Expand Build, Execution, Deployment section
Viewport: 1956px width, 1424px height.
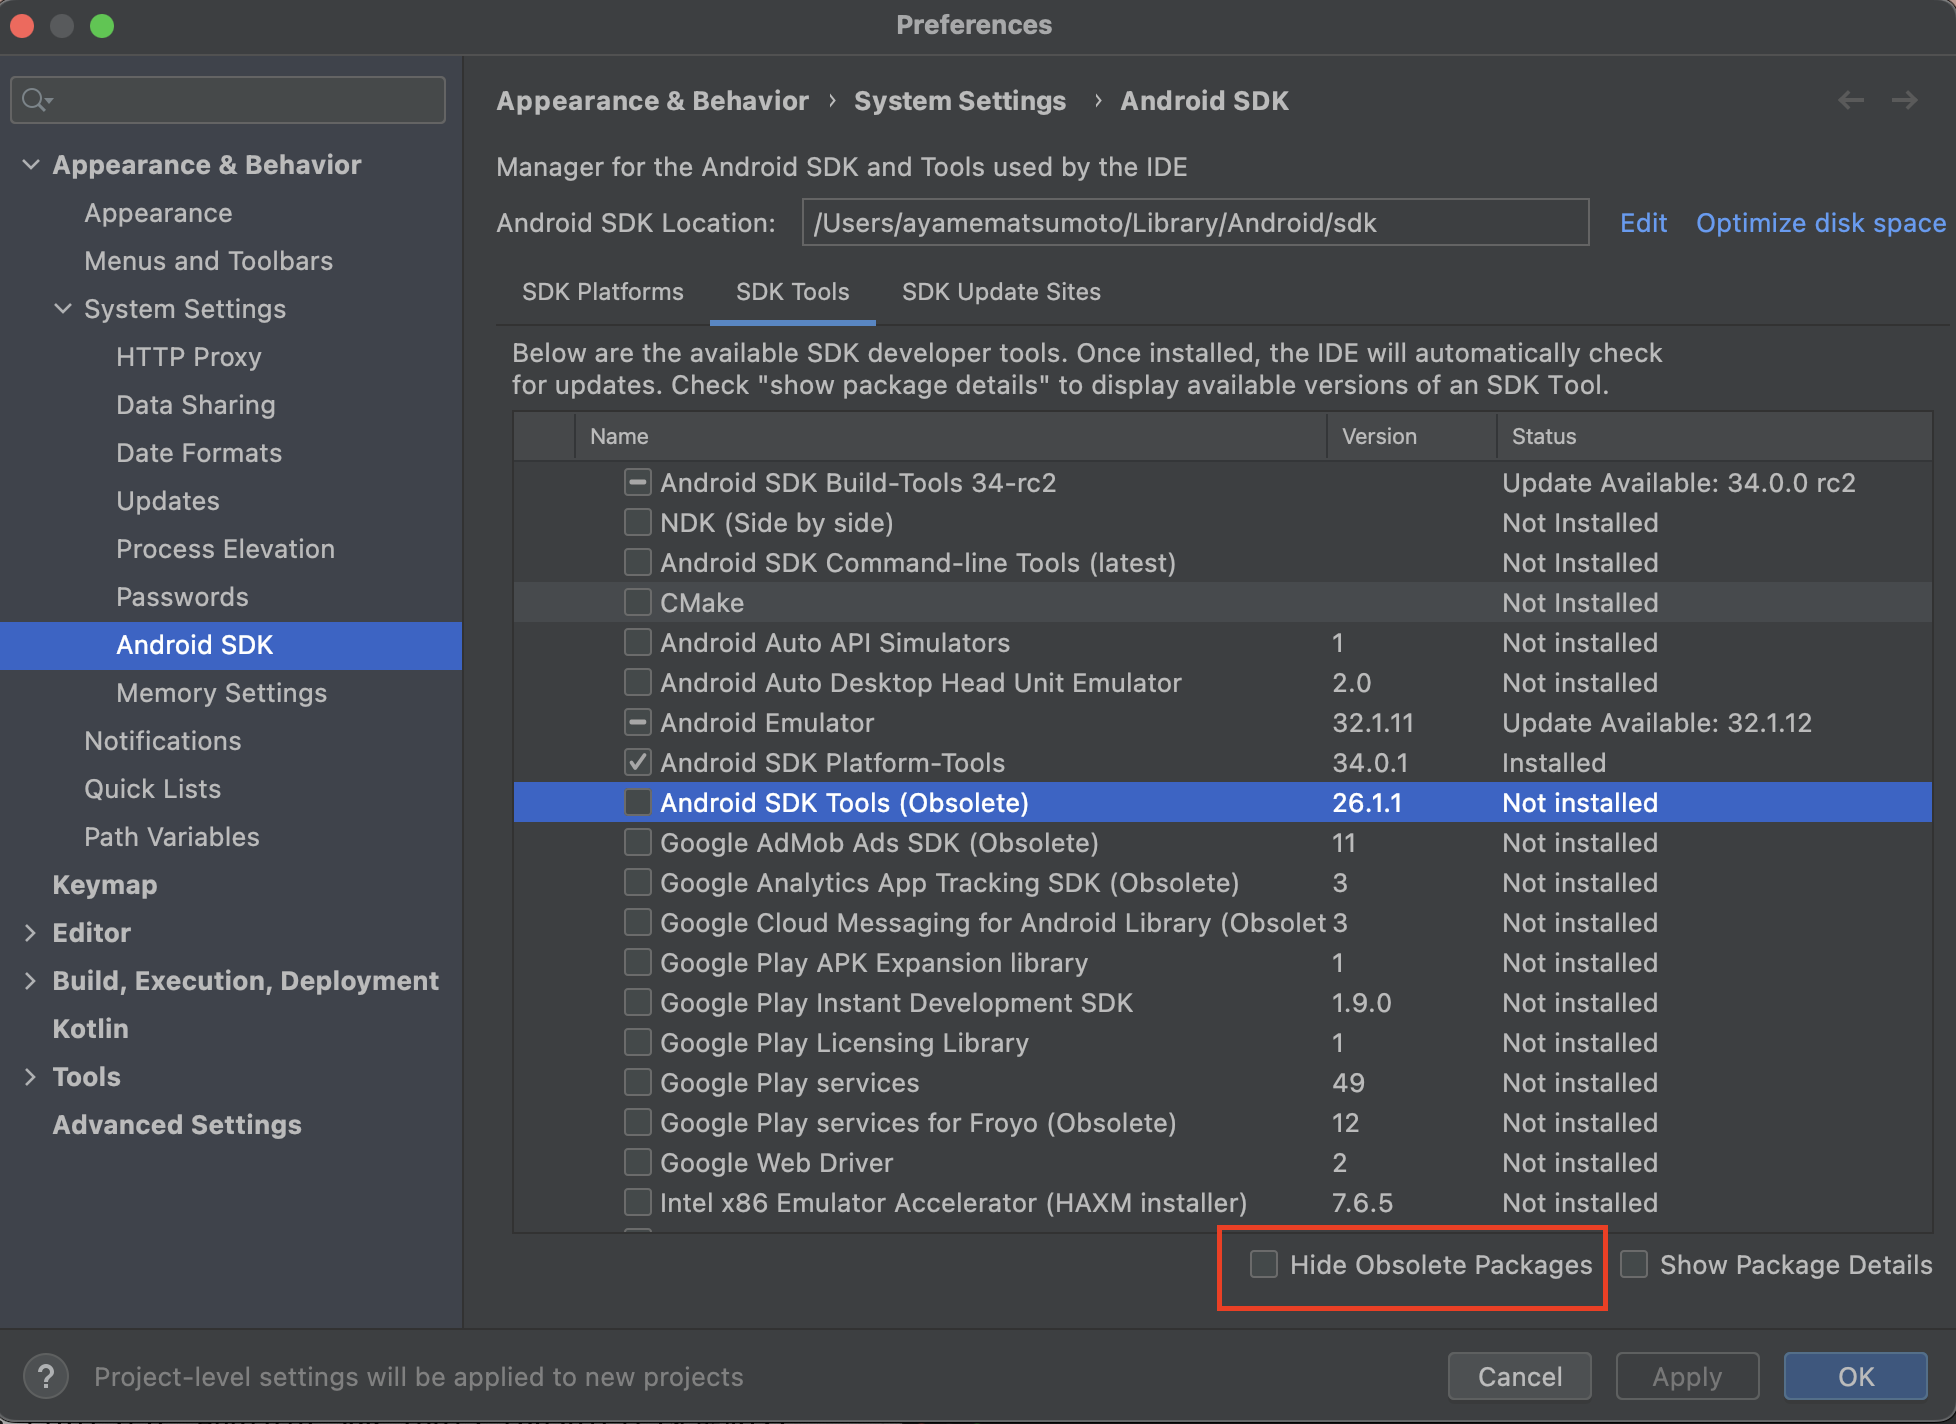click(30, 980)
